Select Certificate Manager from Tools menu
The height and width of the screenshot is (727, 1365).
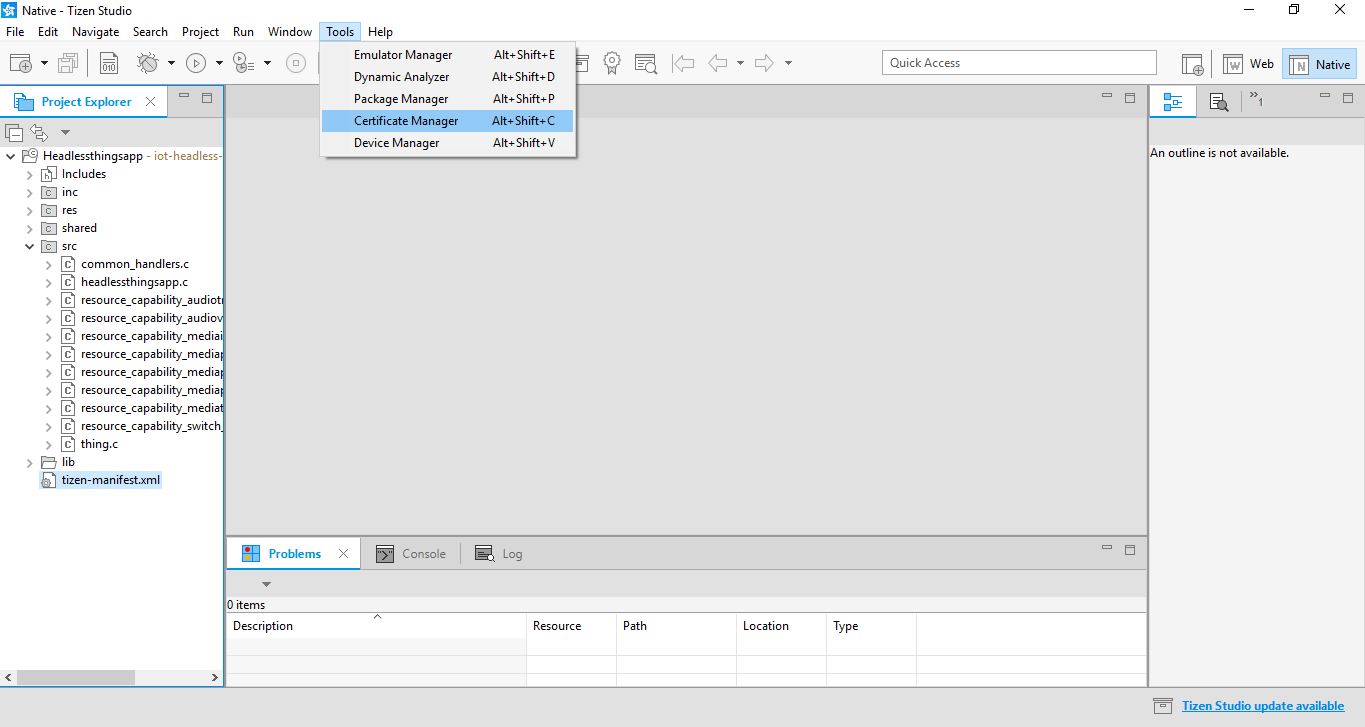[406, 121]
